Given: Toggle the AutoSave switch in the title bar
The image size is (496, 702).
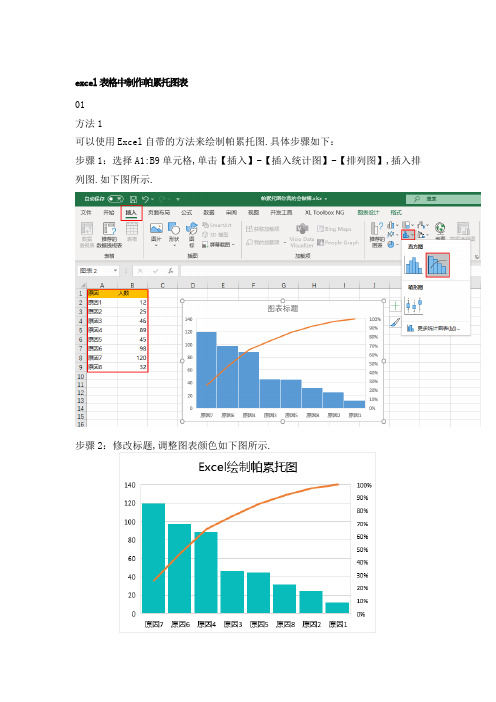Looking at the screenshot, I should [115, 199].
